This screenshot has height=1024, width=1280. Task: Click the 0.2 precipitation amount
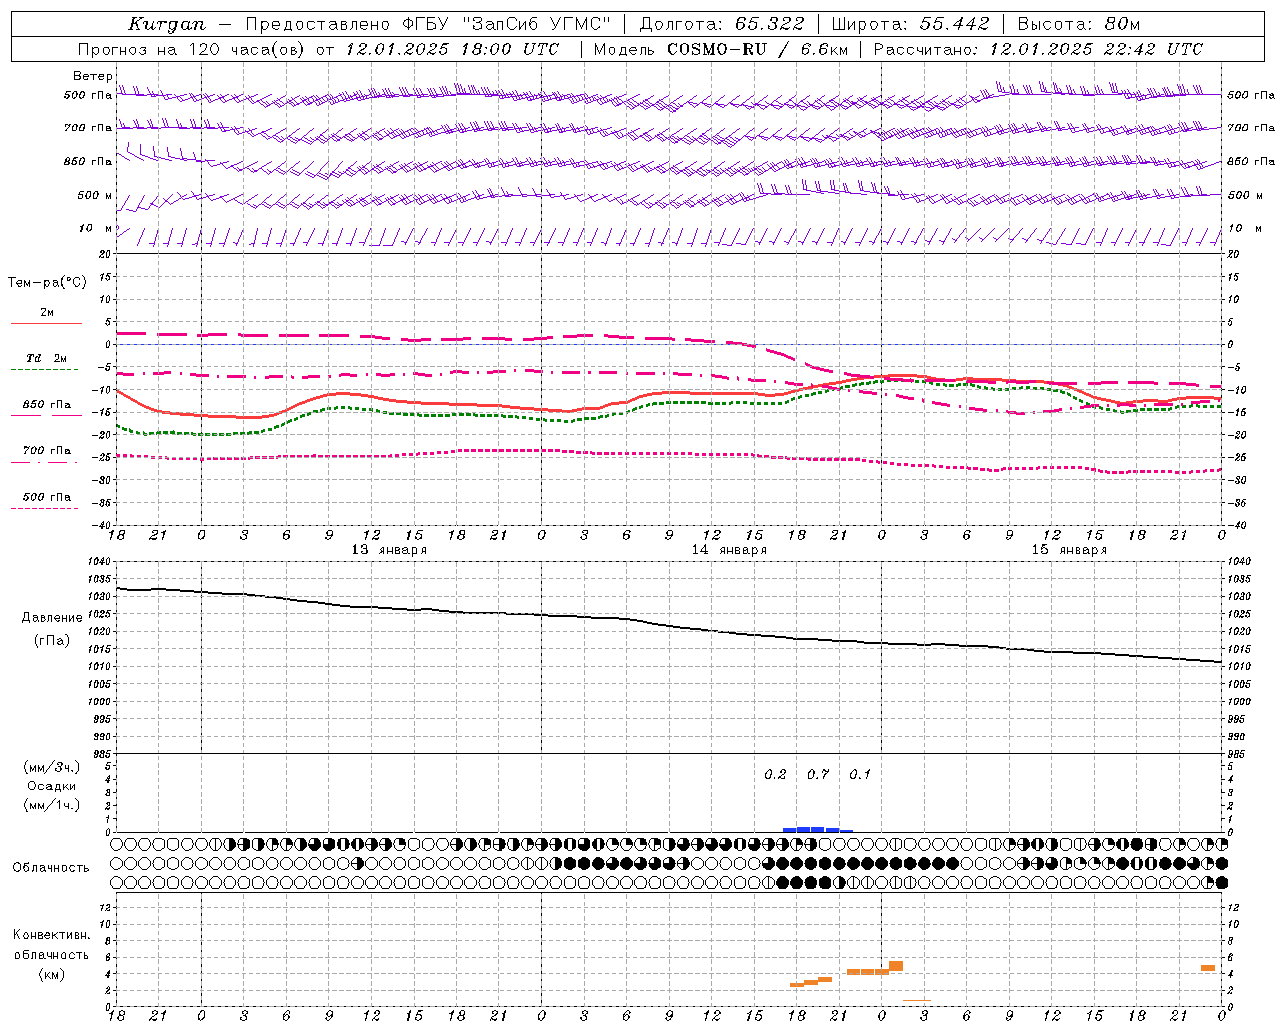coord(775,775)
